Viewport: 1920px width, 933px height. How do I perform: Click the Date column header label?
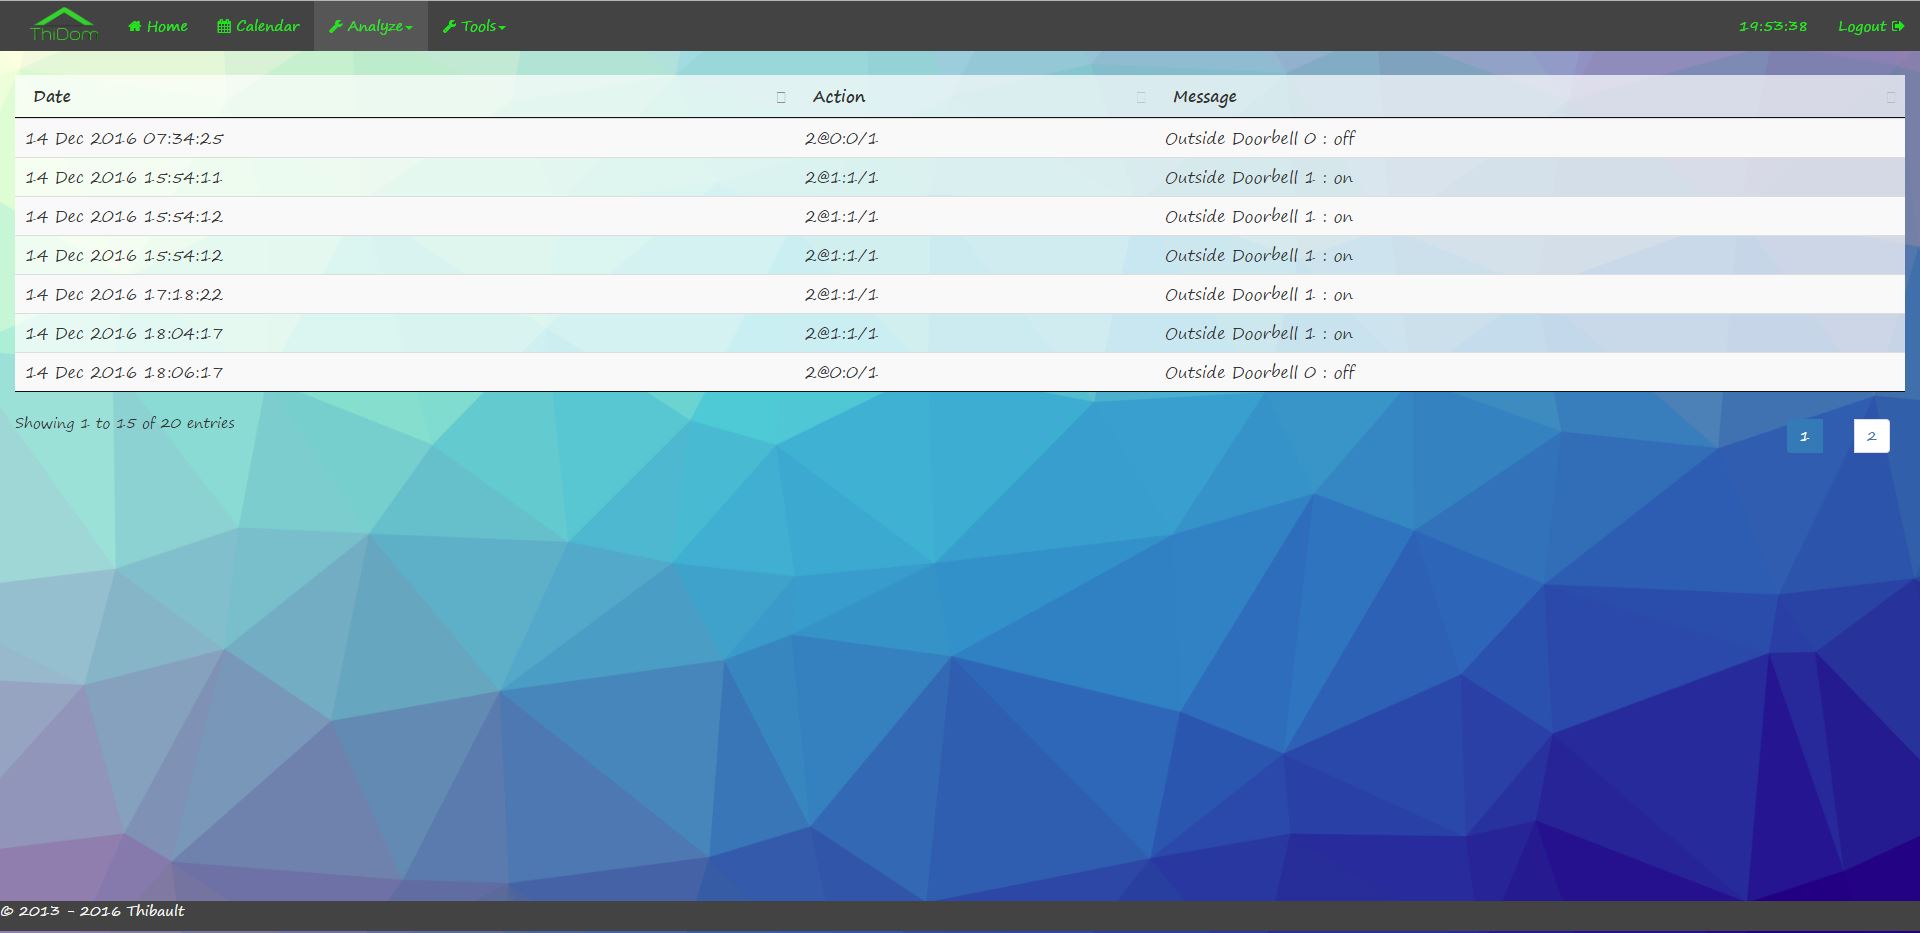[x=52, y=97]
